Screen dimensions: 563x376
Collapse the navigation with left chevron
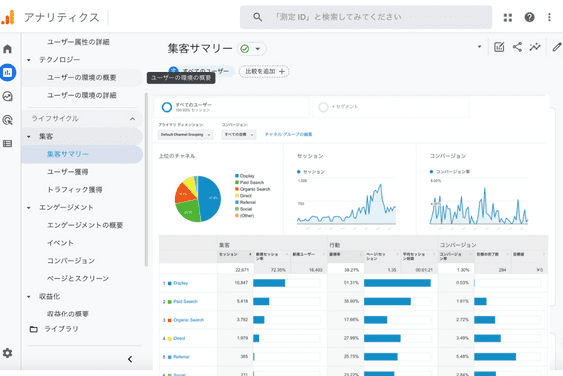[x=130, y=359]
